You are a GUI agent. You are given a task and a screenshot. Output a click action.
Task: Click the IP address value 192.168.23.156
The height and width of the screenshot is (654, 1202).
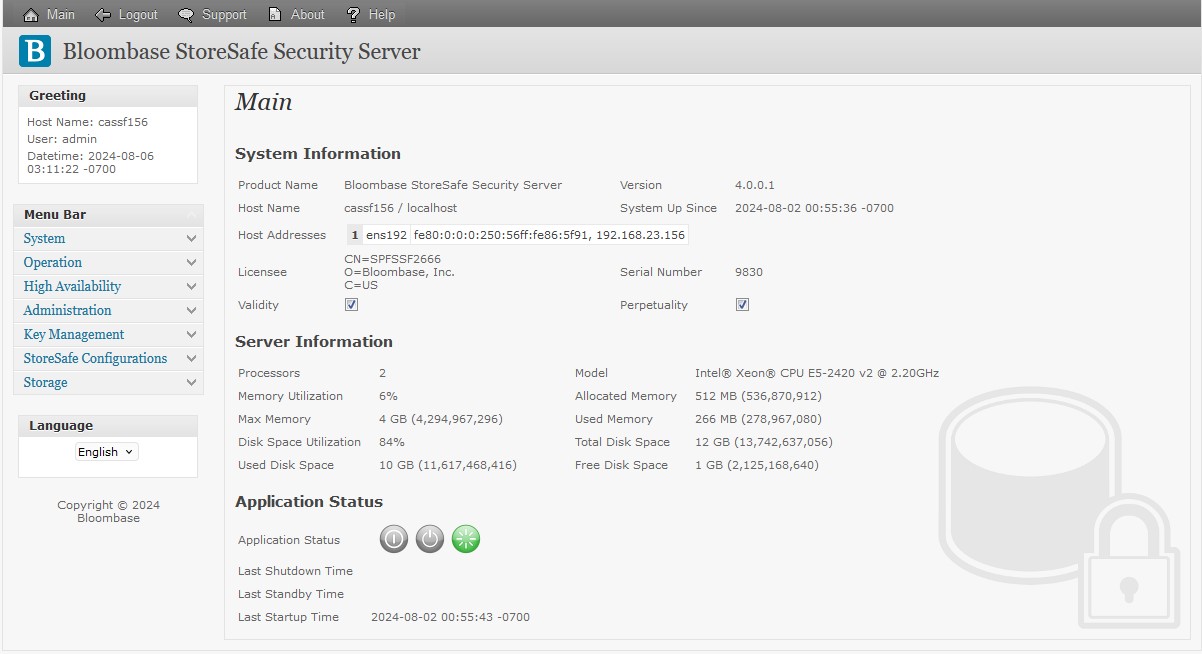coord(640,235)
